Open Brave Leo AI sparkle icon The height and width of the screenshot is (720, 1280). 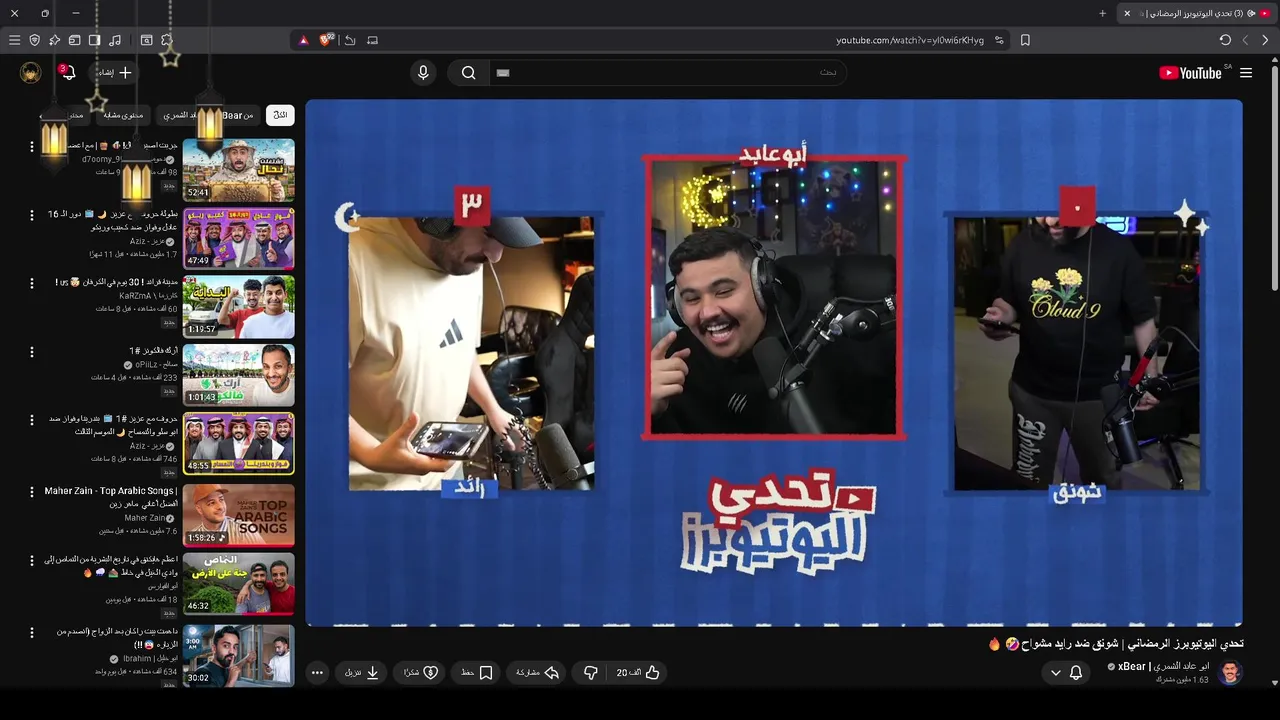(54, 40)
